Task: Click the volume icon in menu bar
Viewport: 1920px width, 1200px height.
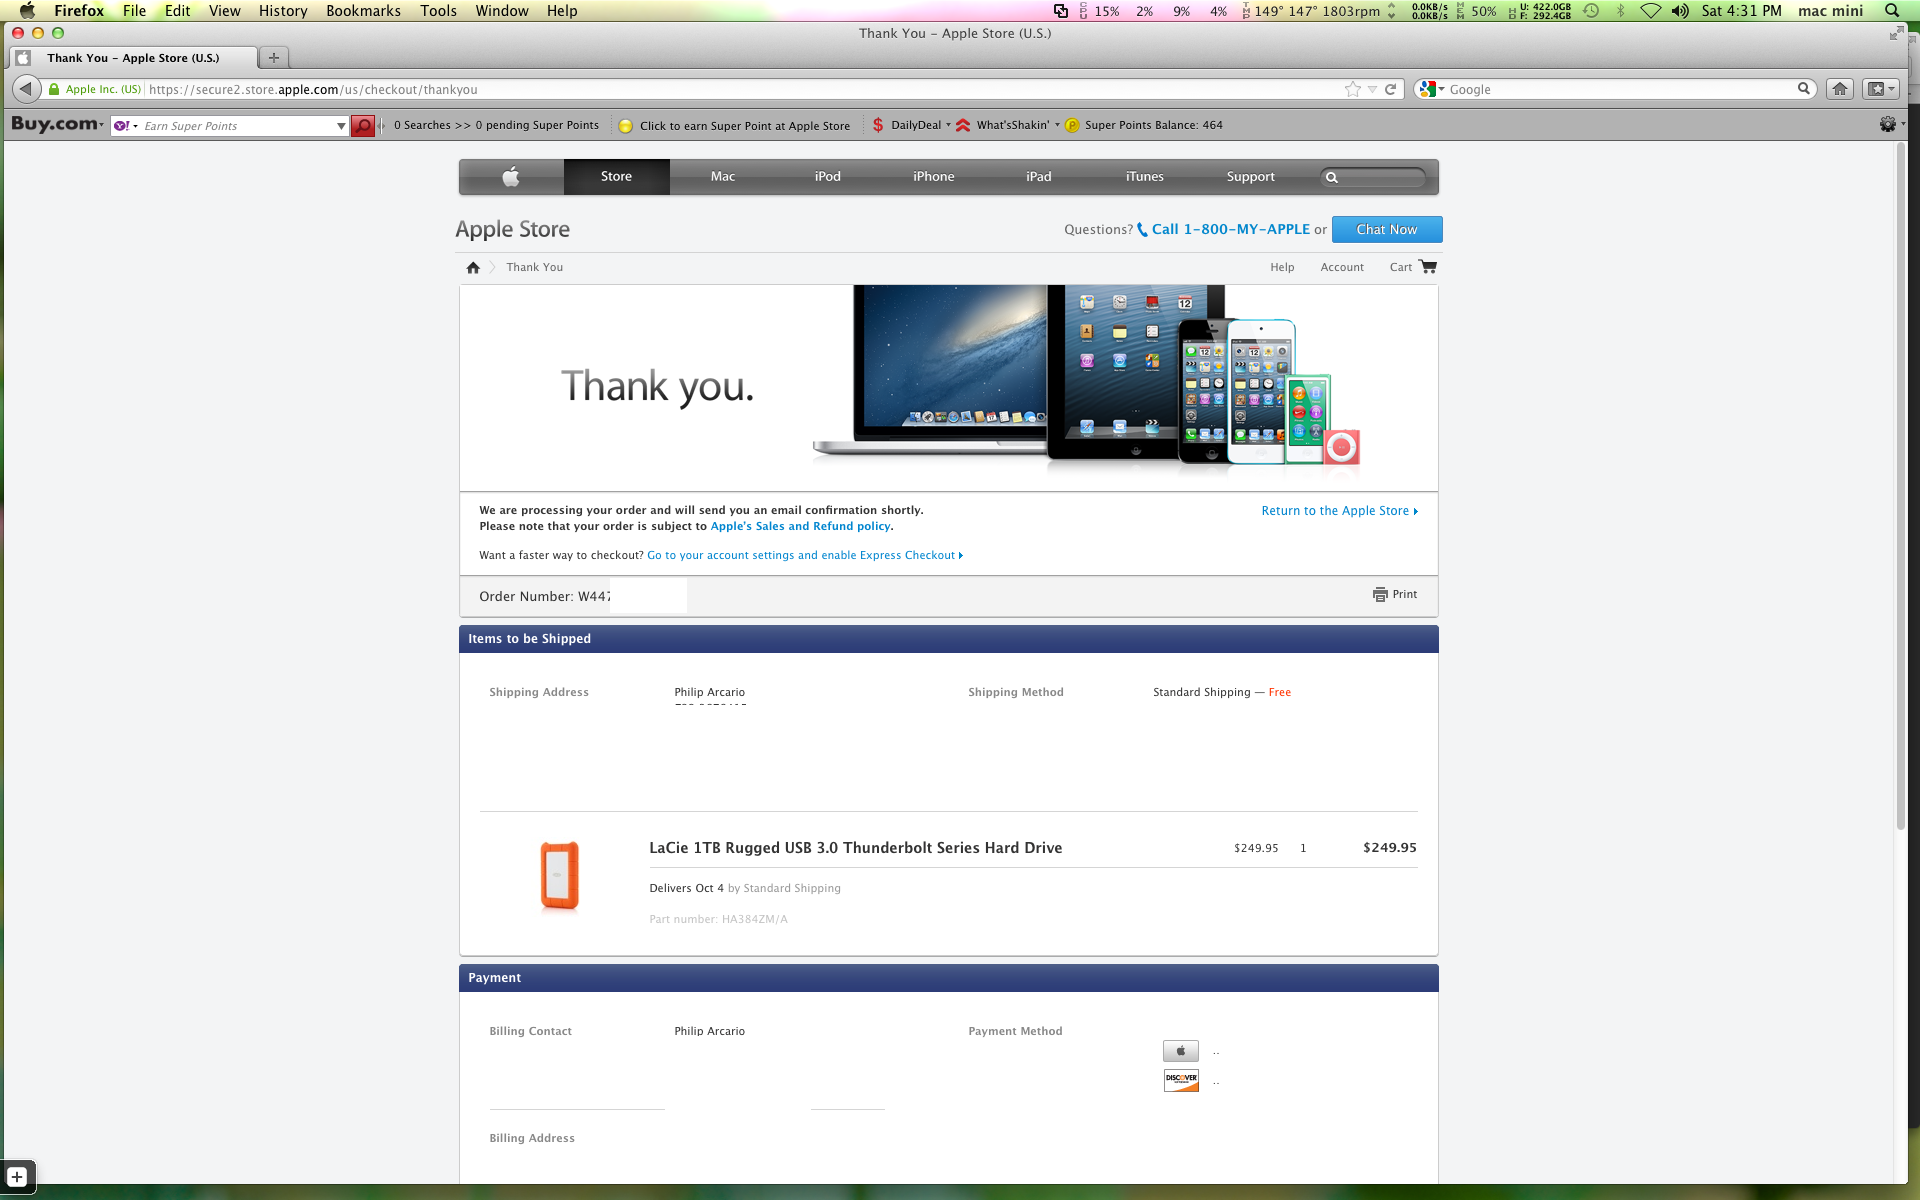Action: click(x=1680, y=10)
